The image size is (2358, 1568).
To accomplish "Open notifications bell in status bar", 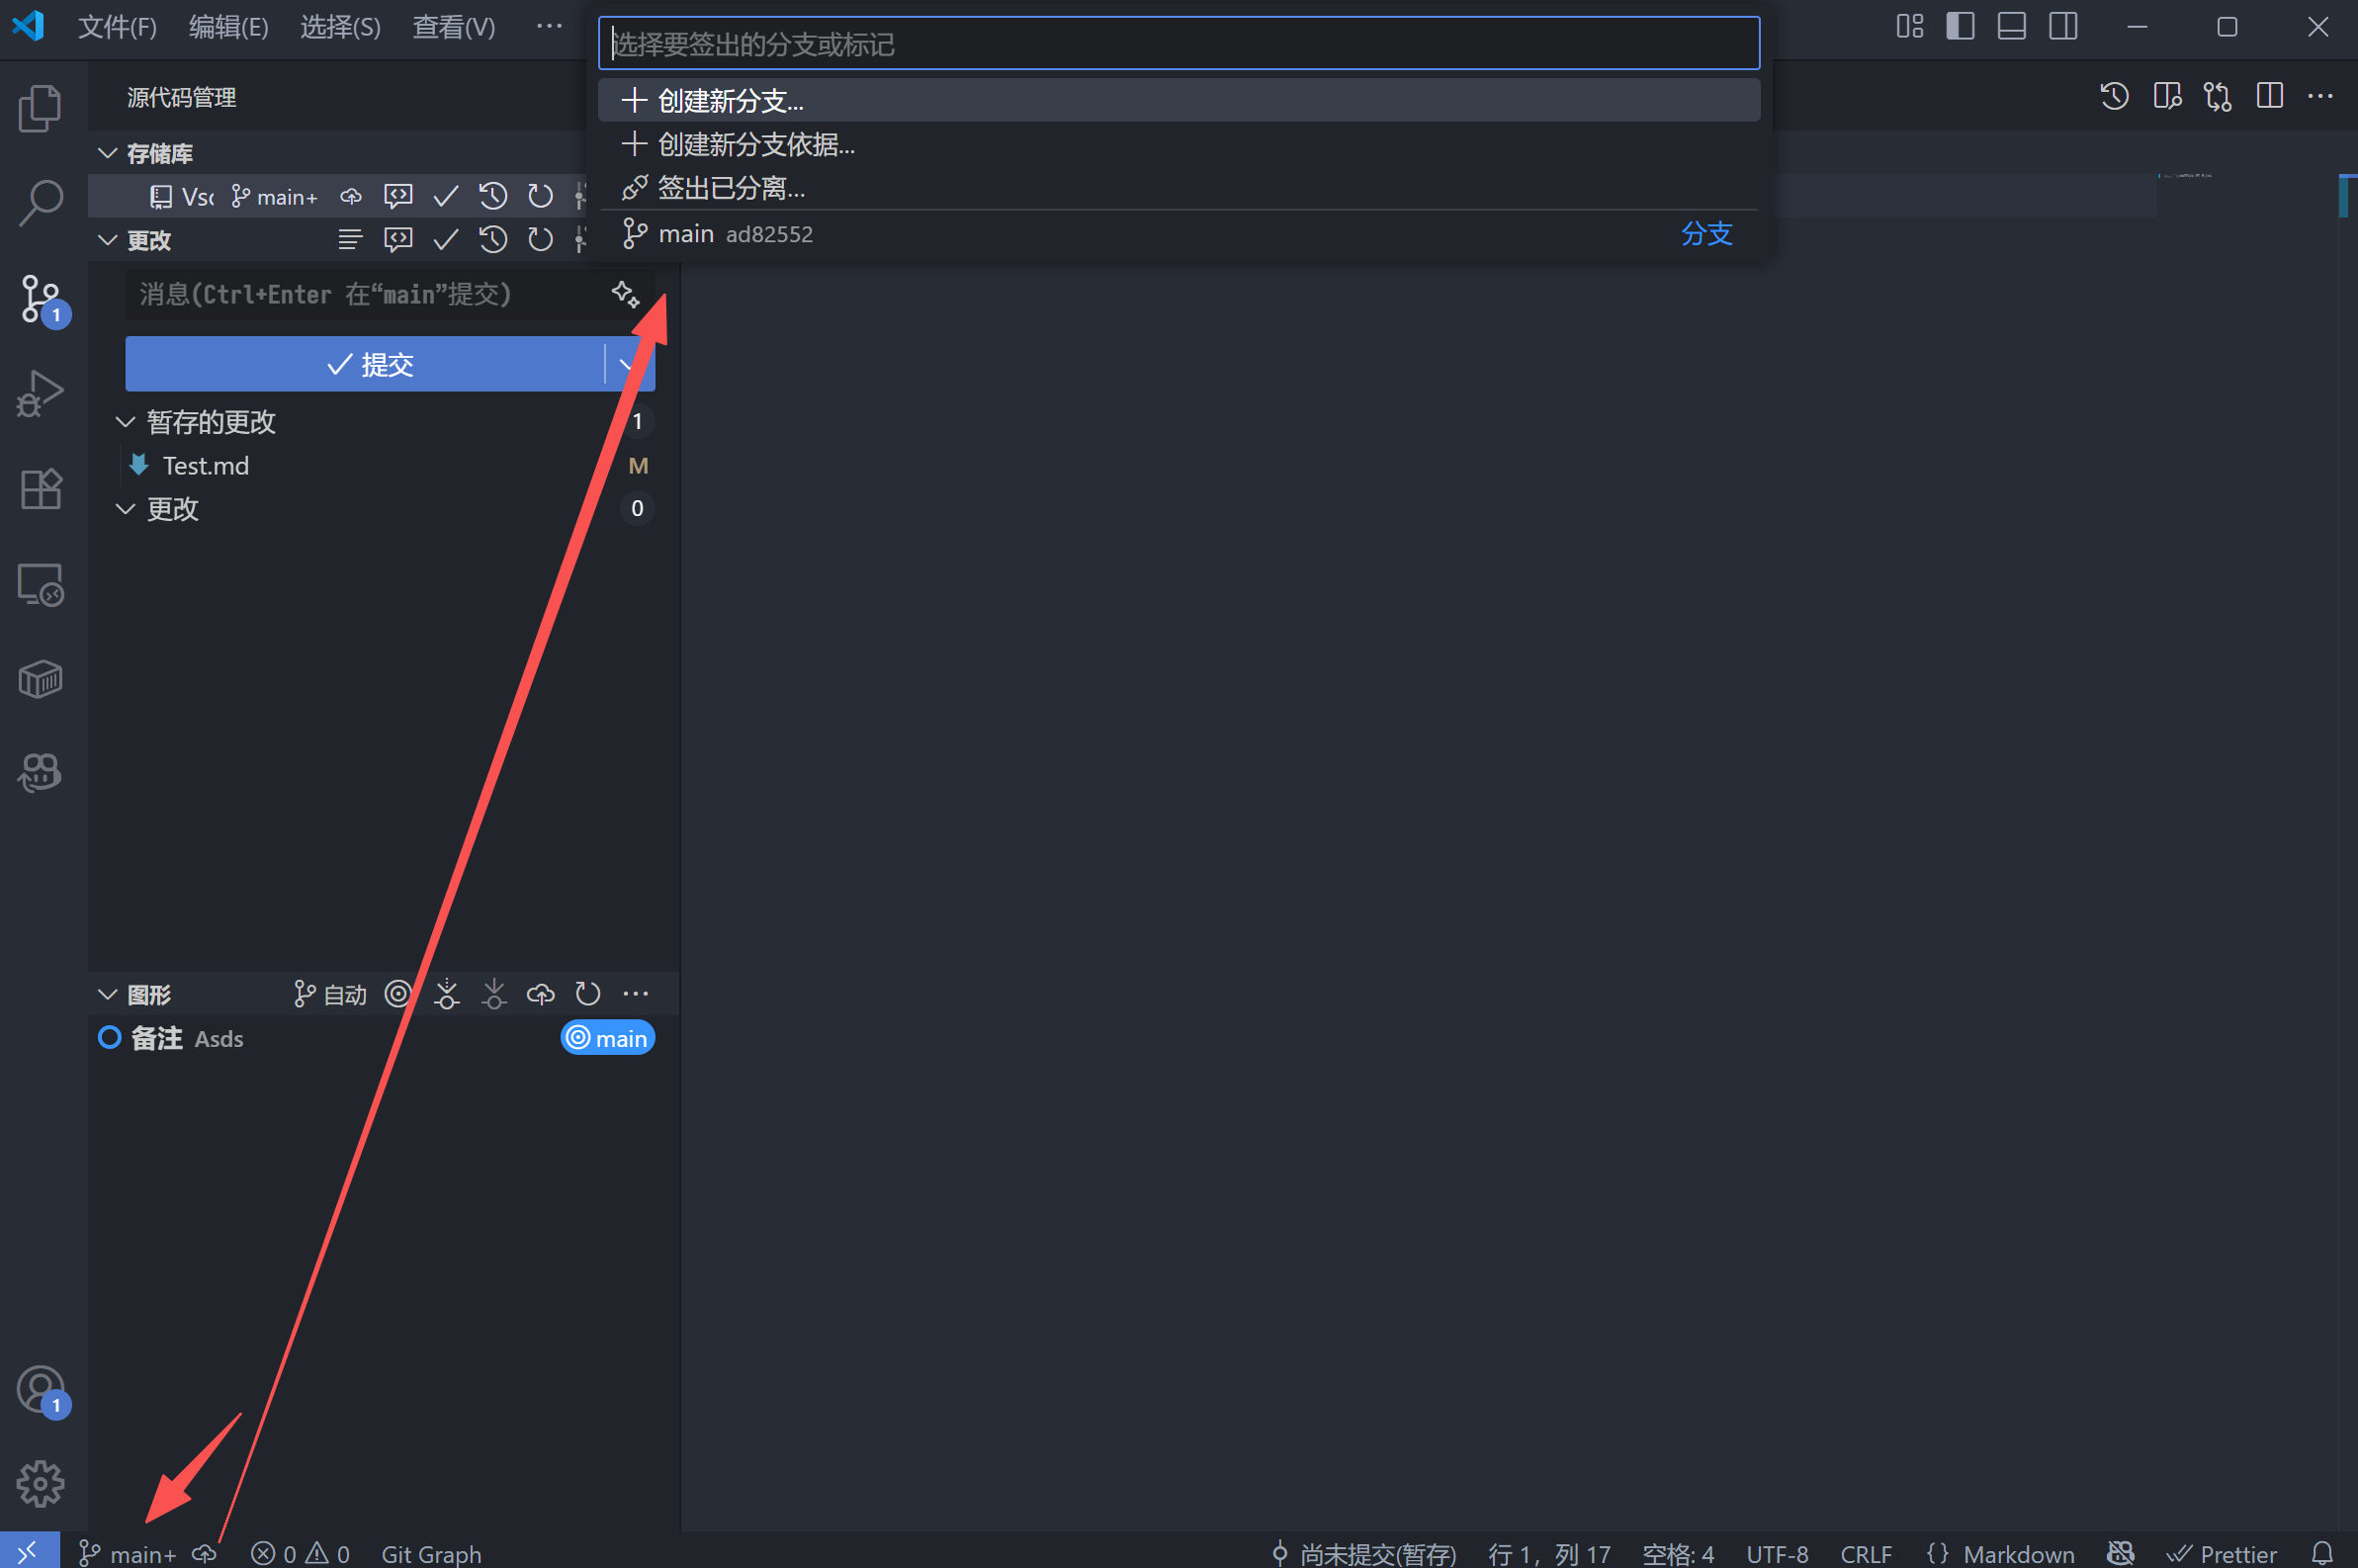I will 2322,1553.
